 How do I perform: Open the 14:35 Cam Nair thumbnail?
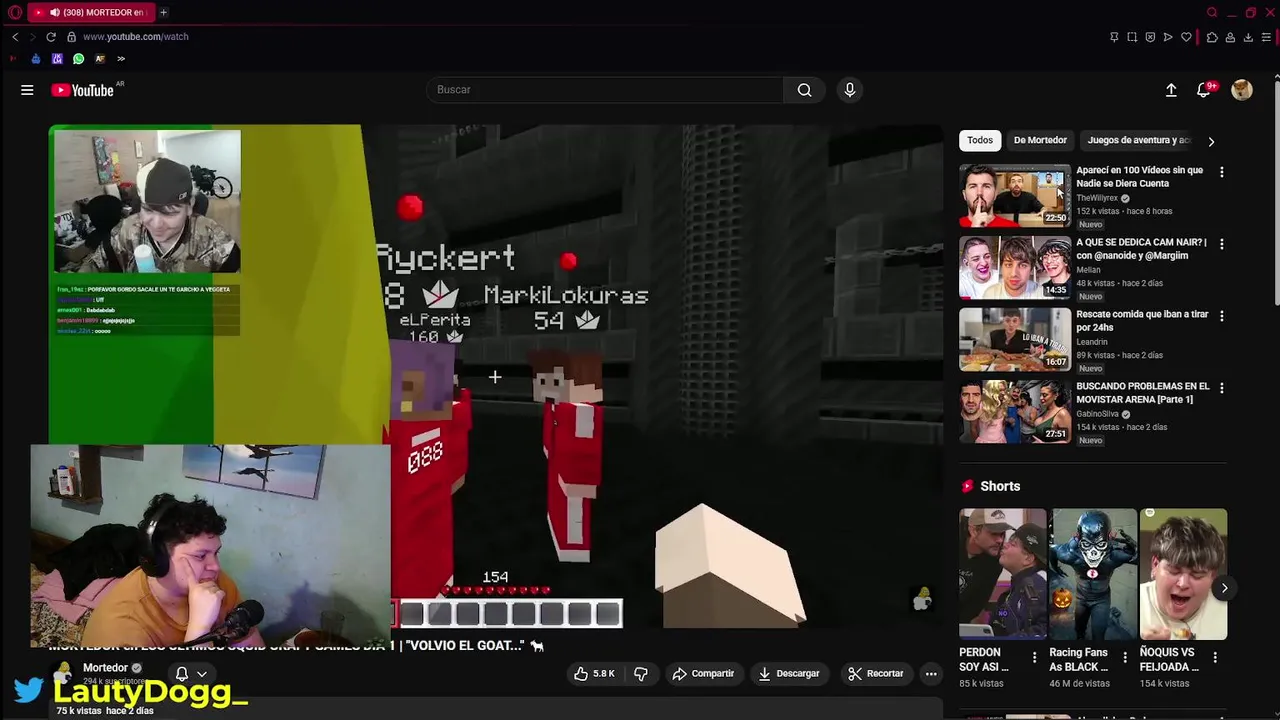(x=1015, y=268)
